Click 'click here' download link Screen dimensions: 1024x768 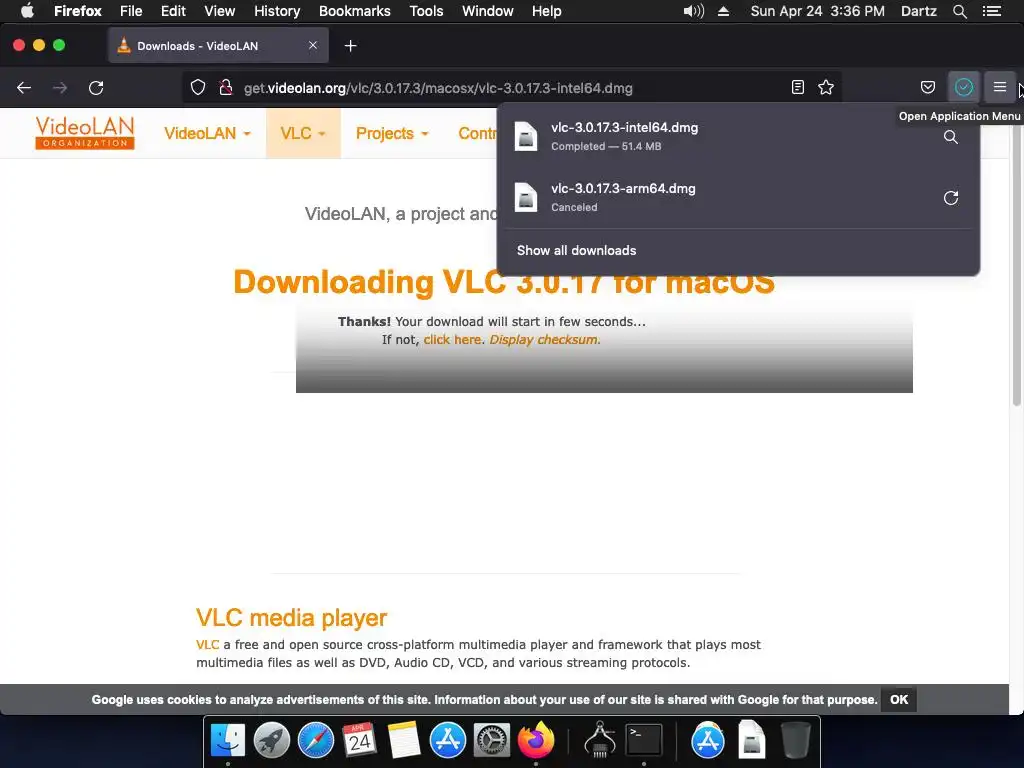pos(452,340)
